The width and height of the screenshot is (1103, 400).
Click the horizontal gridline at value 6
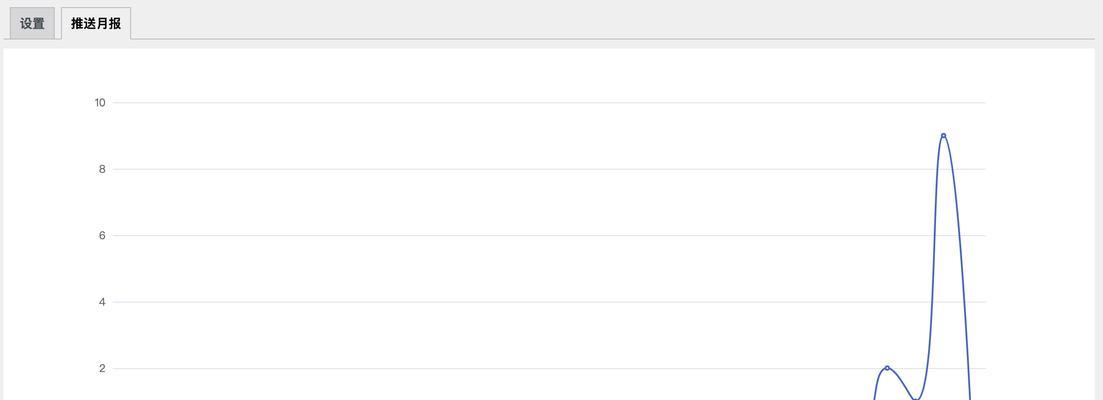point(549,236)
